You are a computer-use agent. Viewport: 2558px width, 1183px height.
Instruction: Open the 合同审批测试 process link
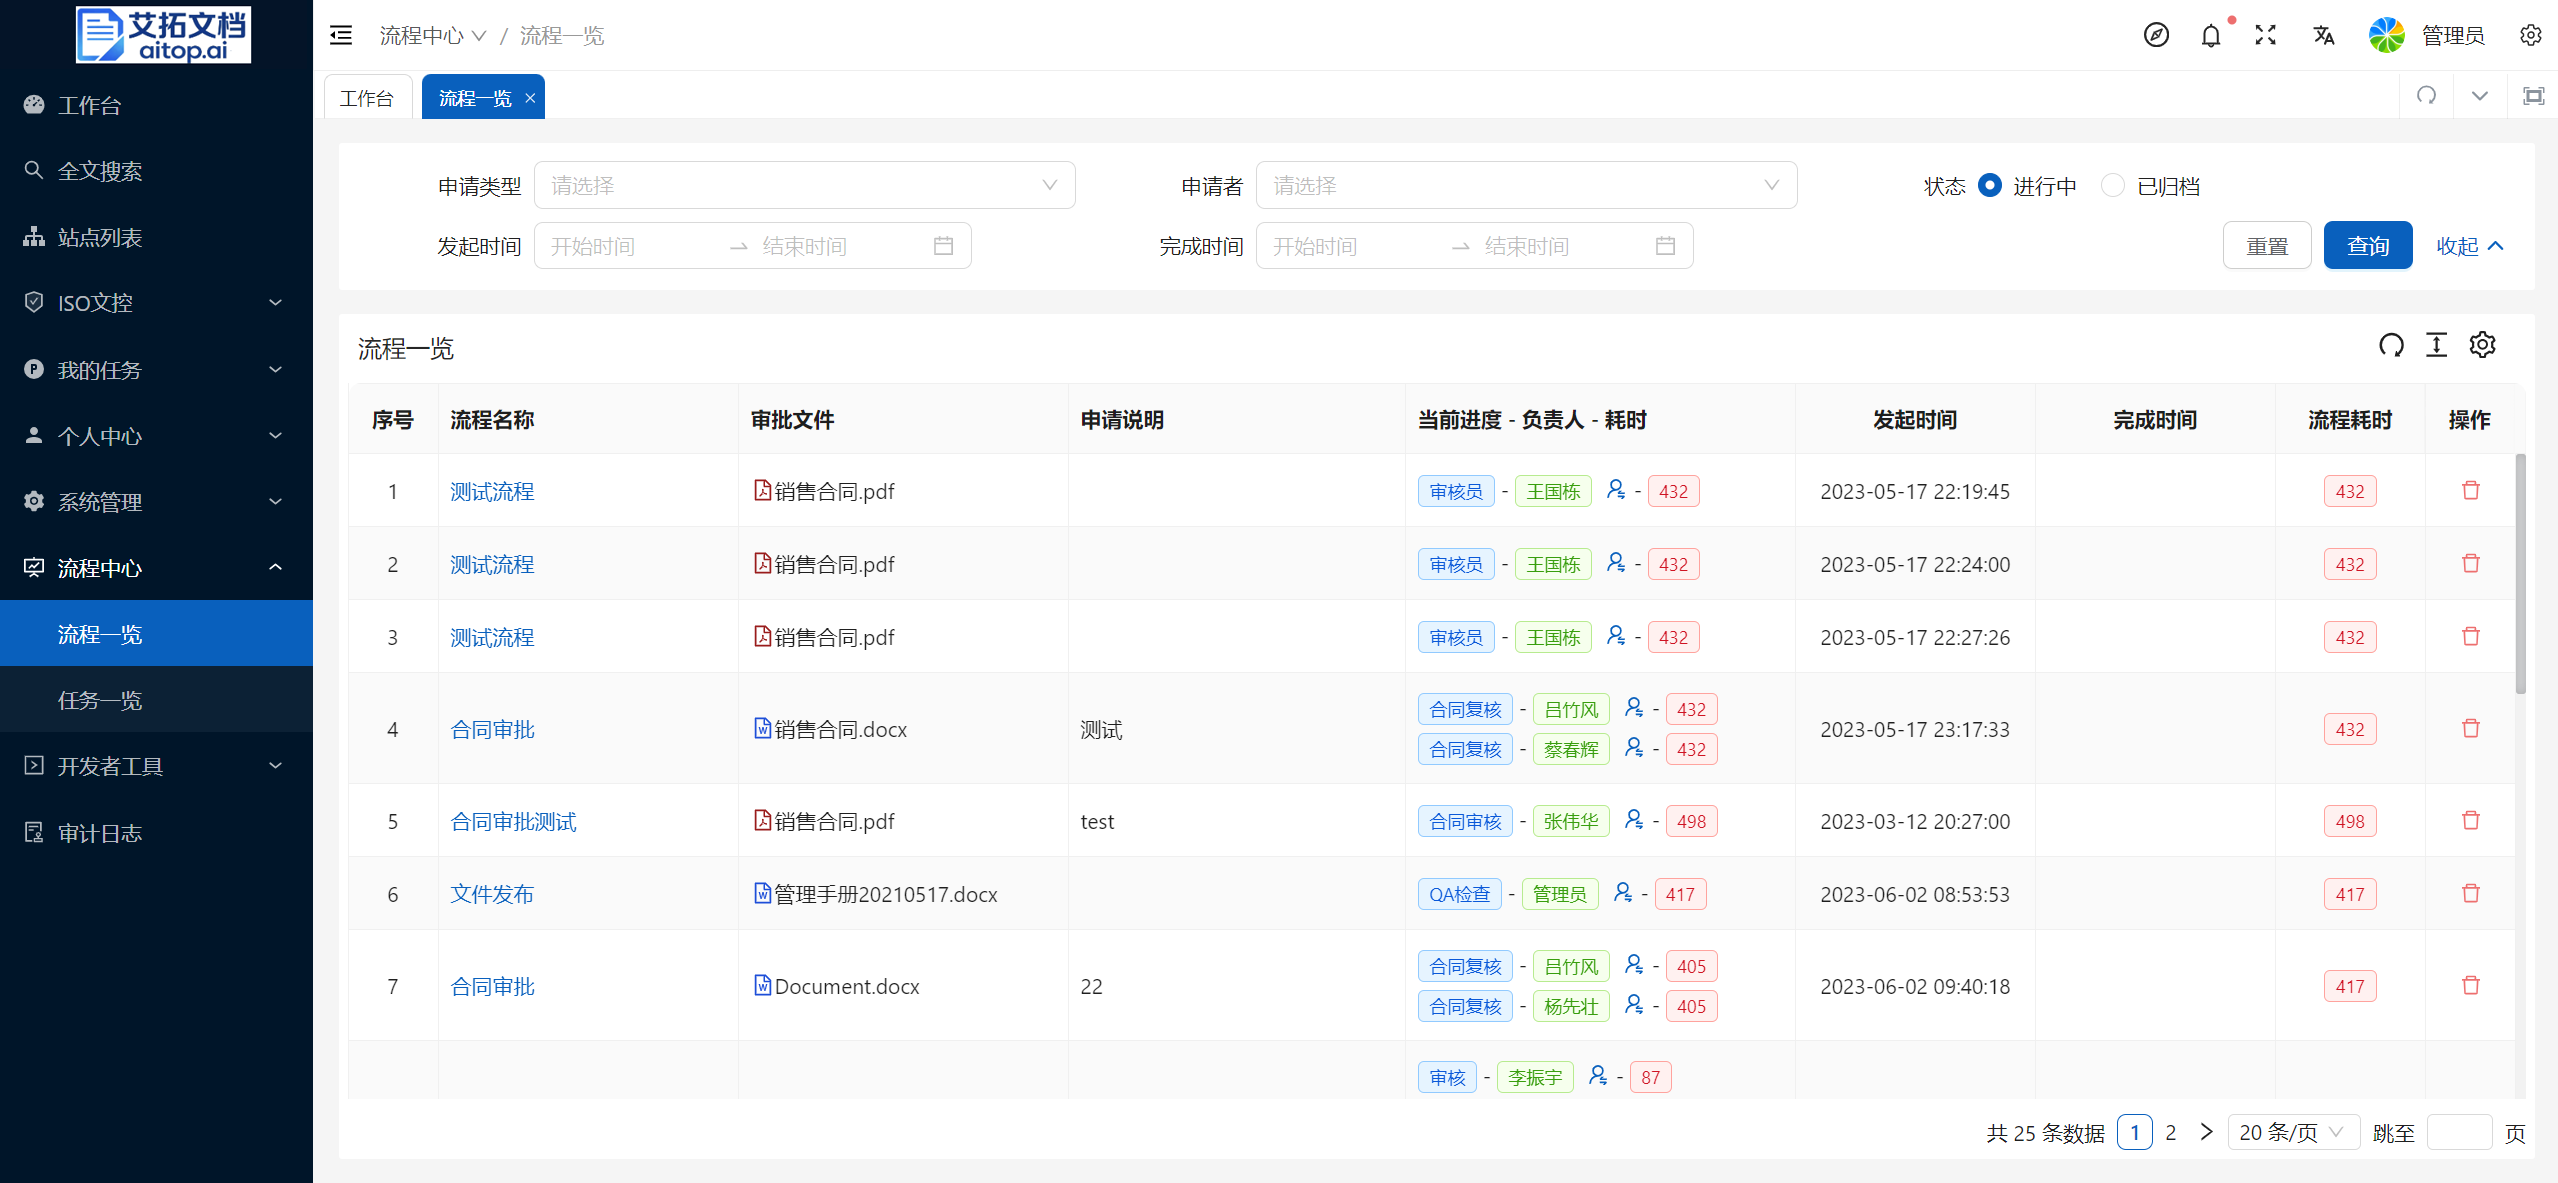[513, 821]
